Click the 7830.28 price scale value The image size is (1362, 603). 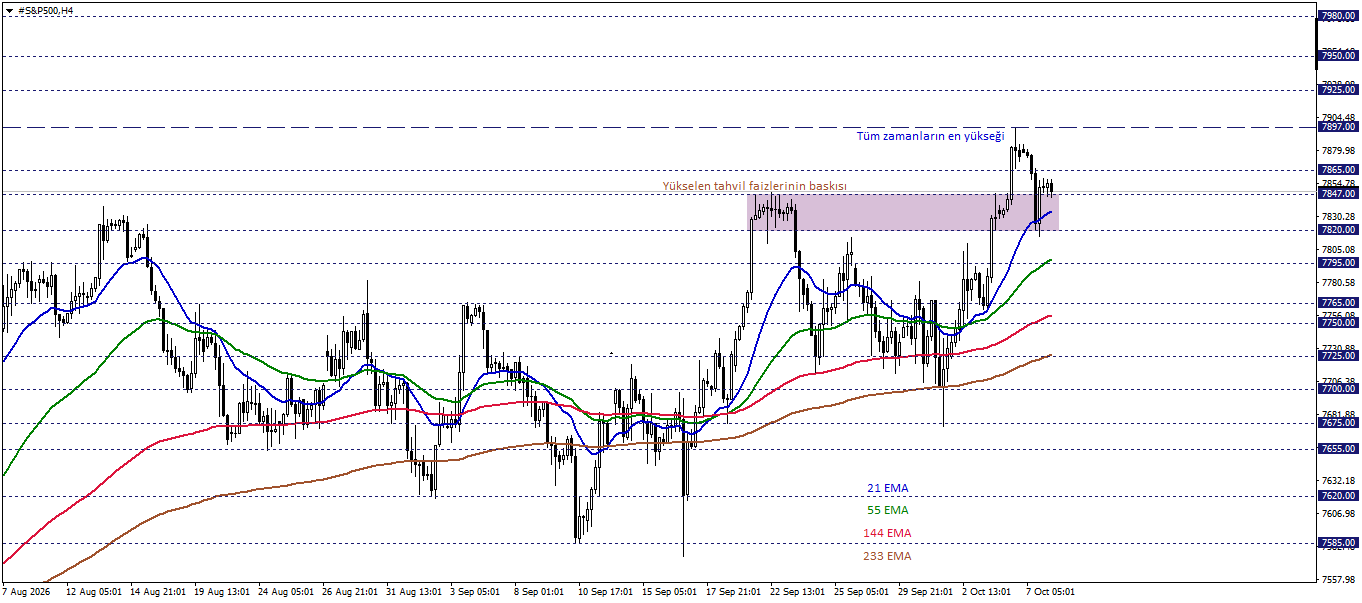(x=1338, y=216)
